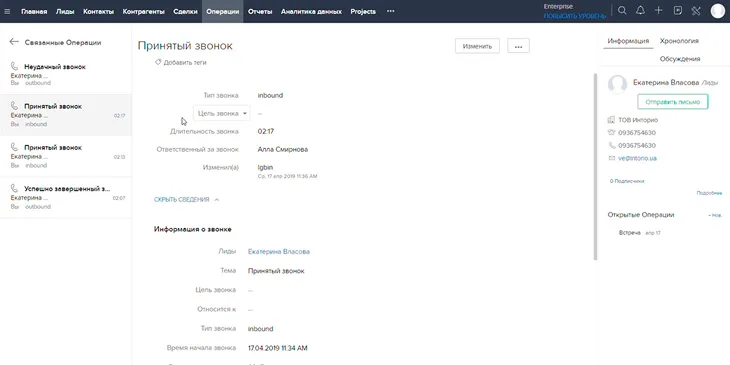Screen dimensions: 730x365
Task: Open Лиды module
Action: pyautogui.click(x=65, y=12)
